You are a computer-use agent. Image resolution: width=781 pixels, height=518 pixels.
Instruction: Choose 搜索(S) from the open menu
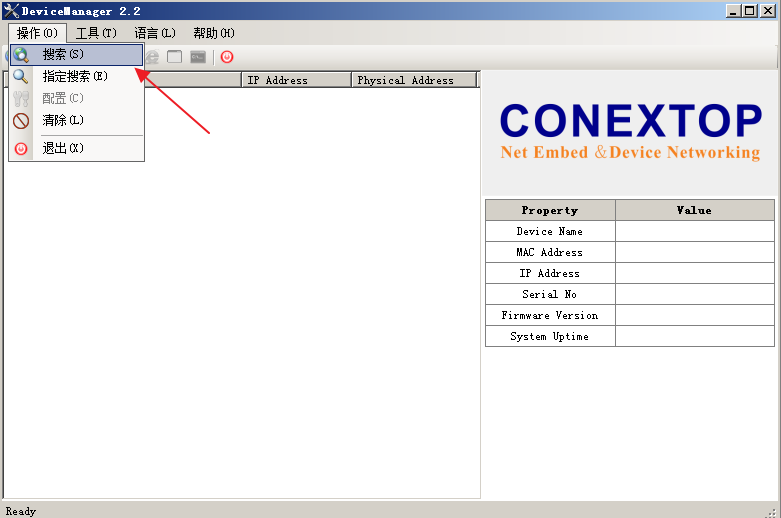click(63, 54)
